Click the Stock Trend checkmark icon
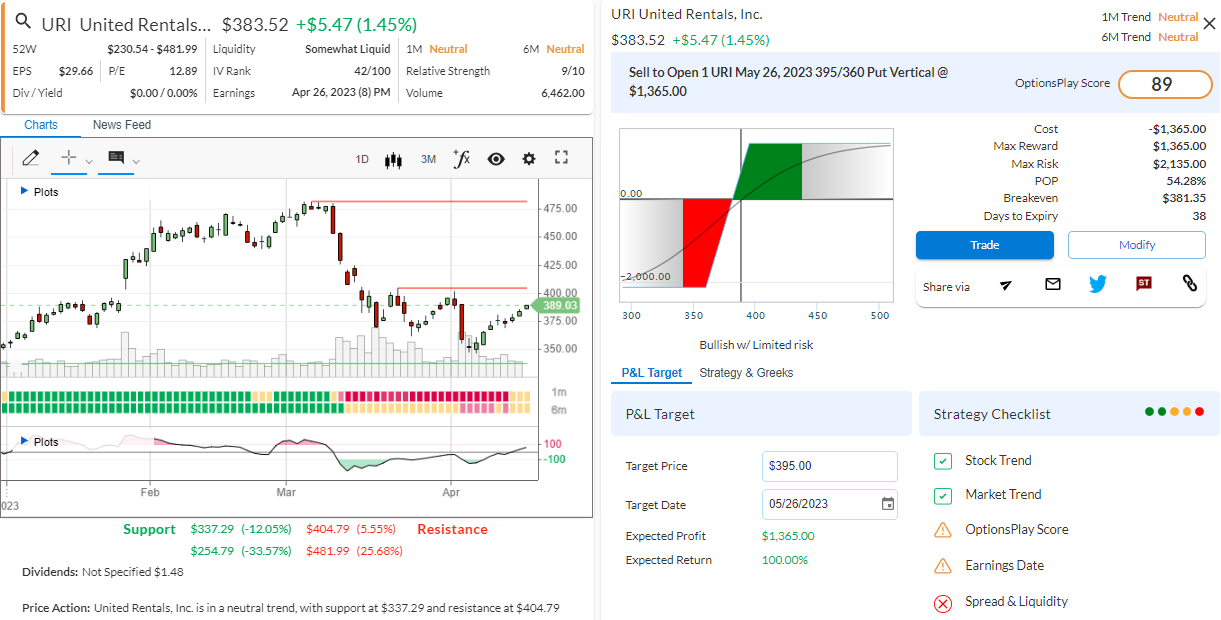The image size is (1221, 620). click(x=942, y=461)
